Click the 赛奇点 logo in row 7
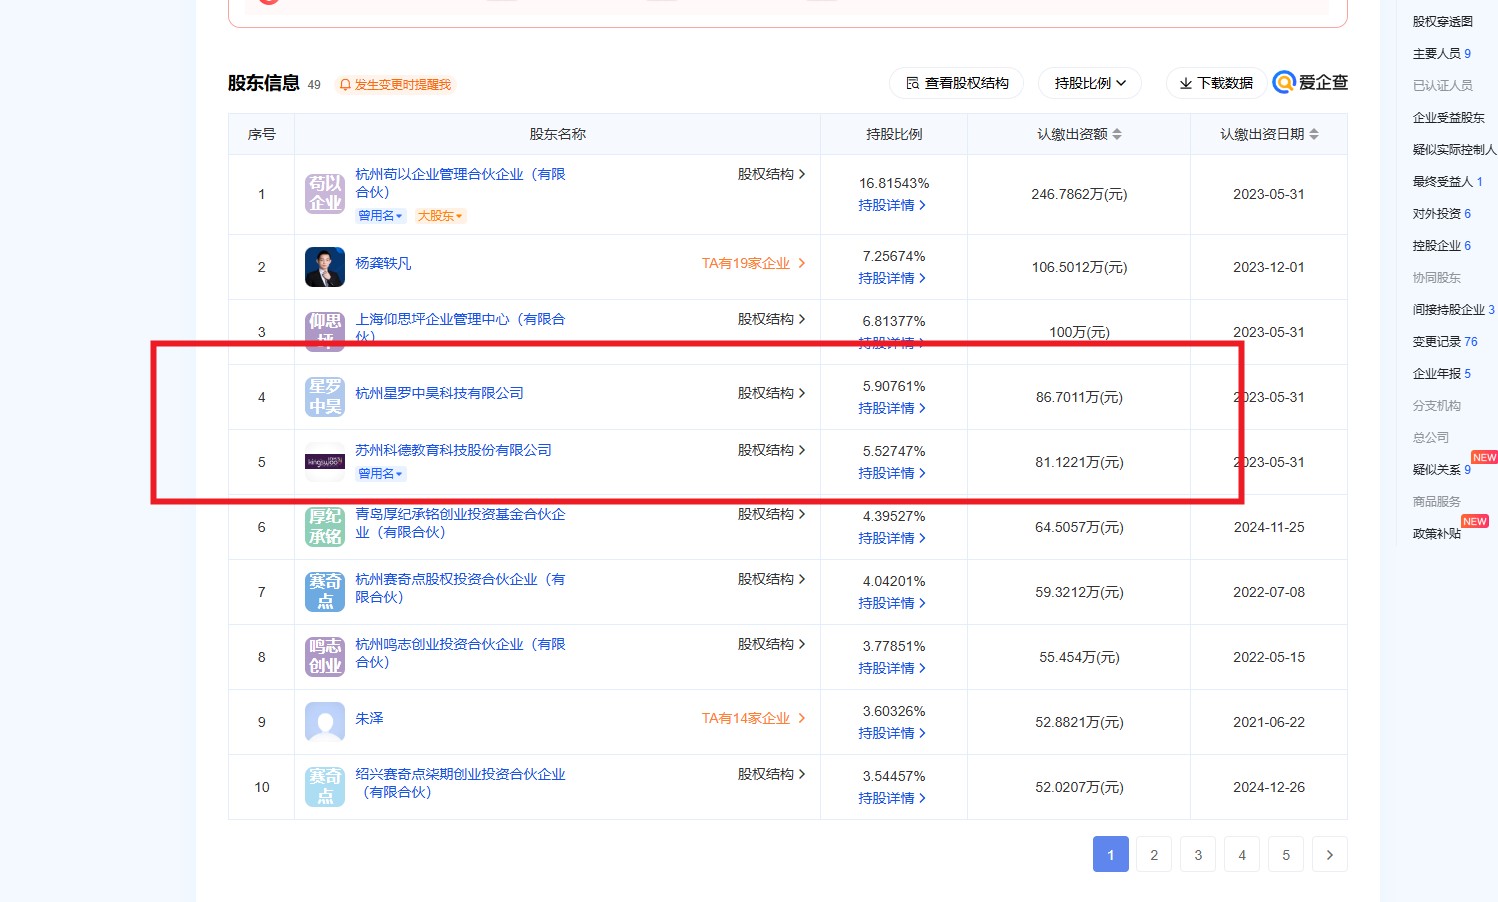 pyautogui.click(x=325, y=592)
